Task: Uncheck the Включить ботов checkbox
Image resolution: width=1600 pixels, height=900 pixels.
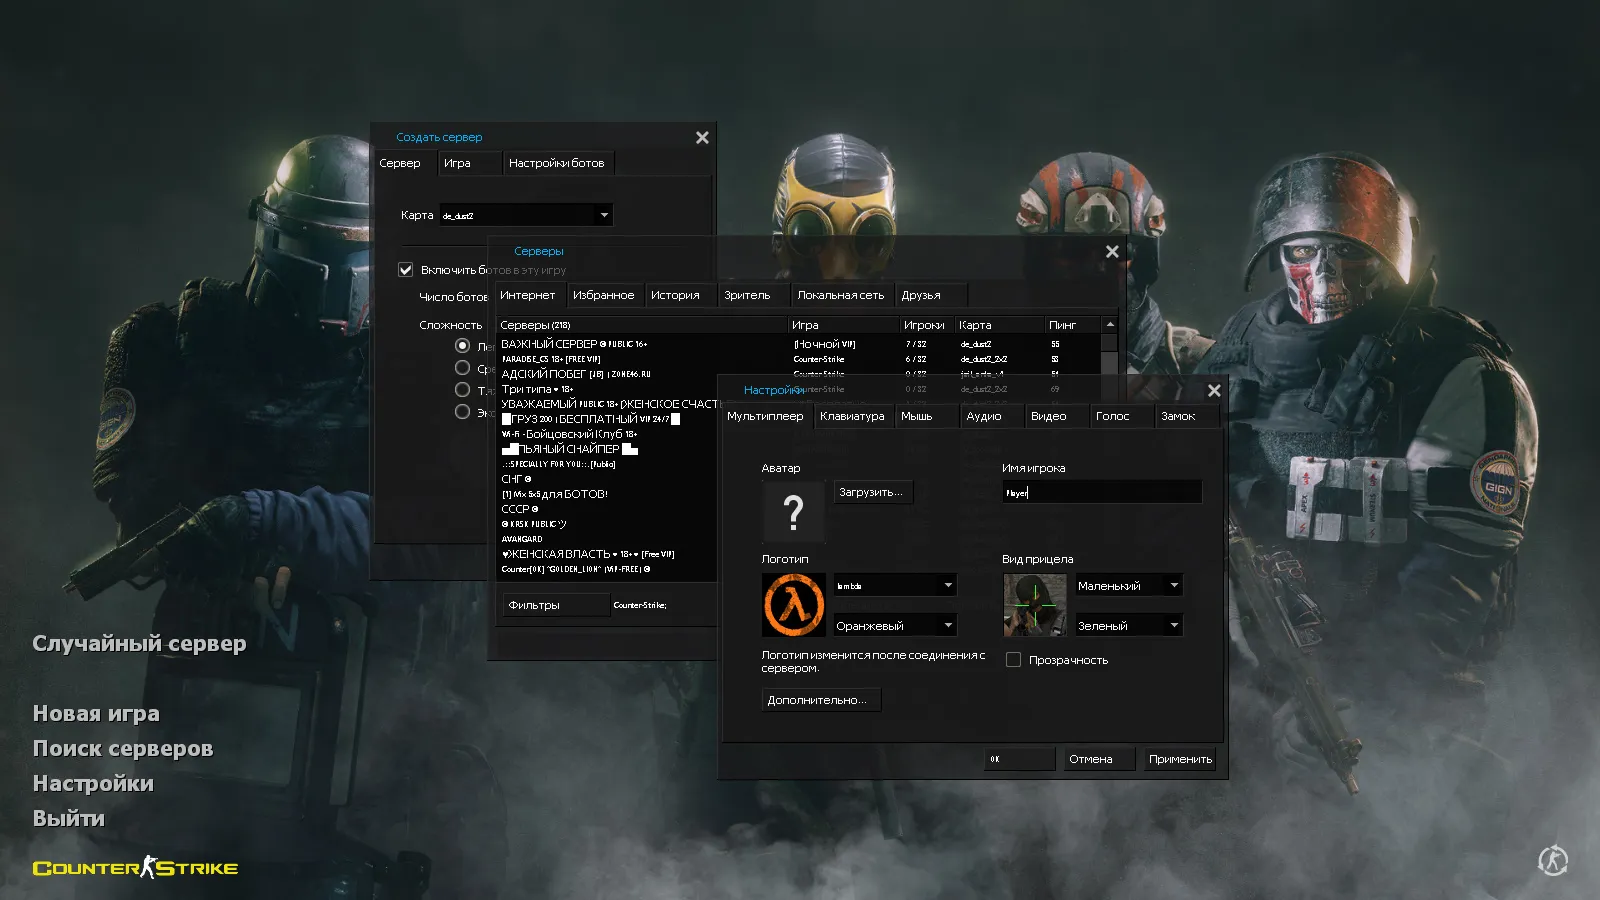Action: (406, 270)
